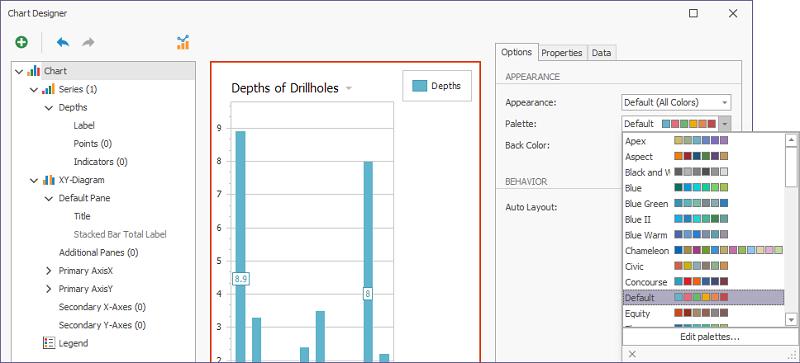The image size is (800, 363).
Task: Click the Series (1) chart icon
Action: [x=49, y=89]
